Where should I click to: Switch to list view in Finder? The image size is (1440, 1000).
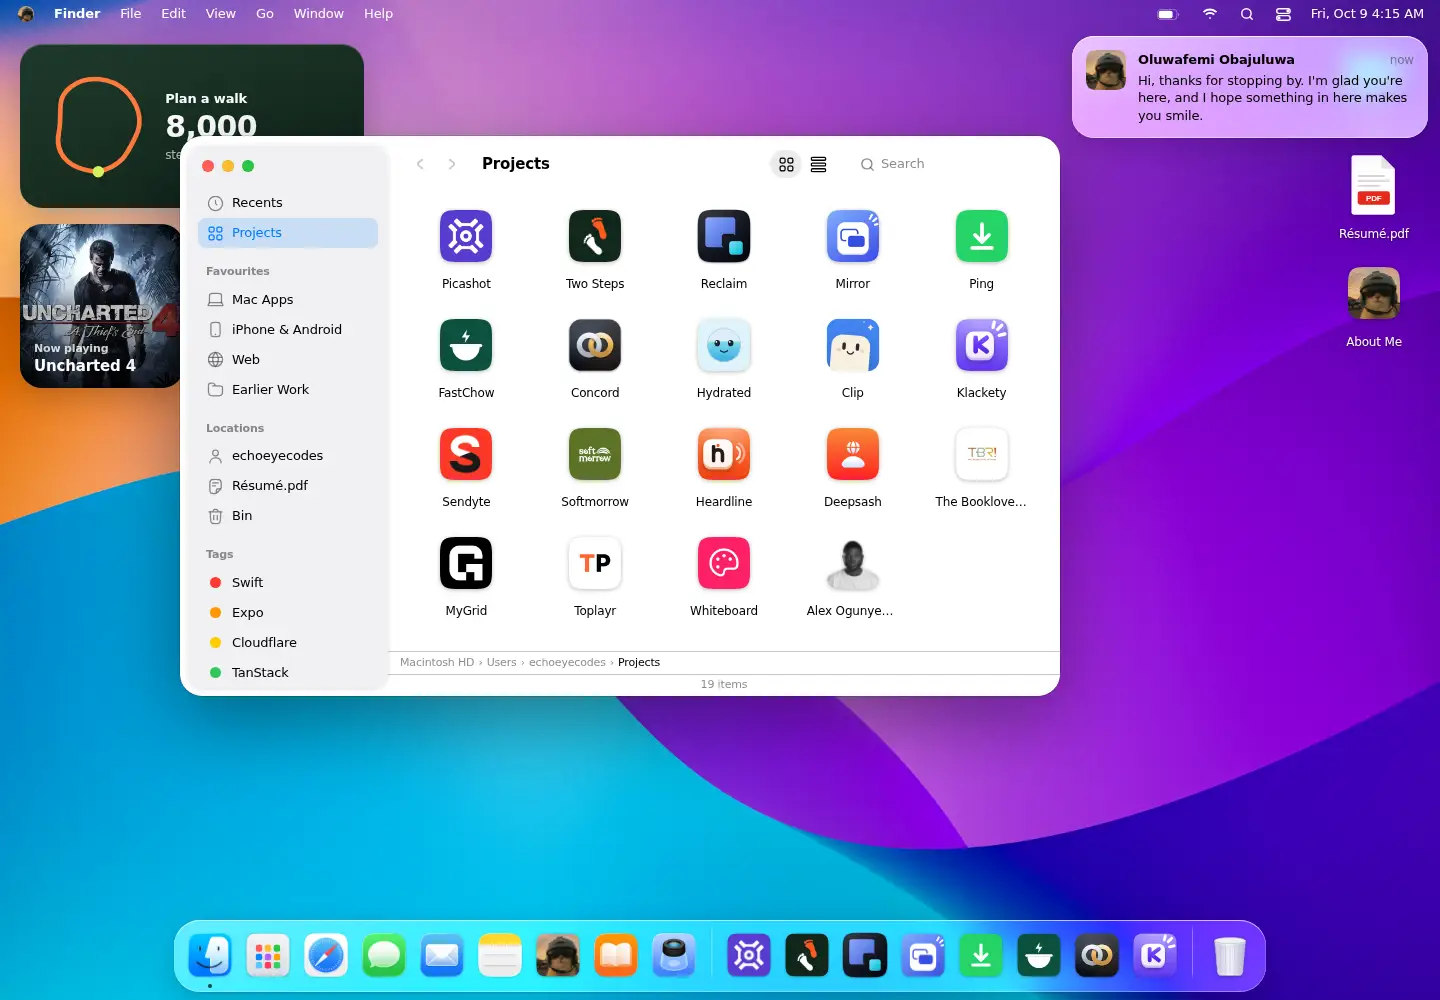(819, 164)
